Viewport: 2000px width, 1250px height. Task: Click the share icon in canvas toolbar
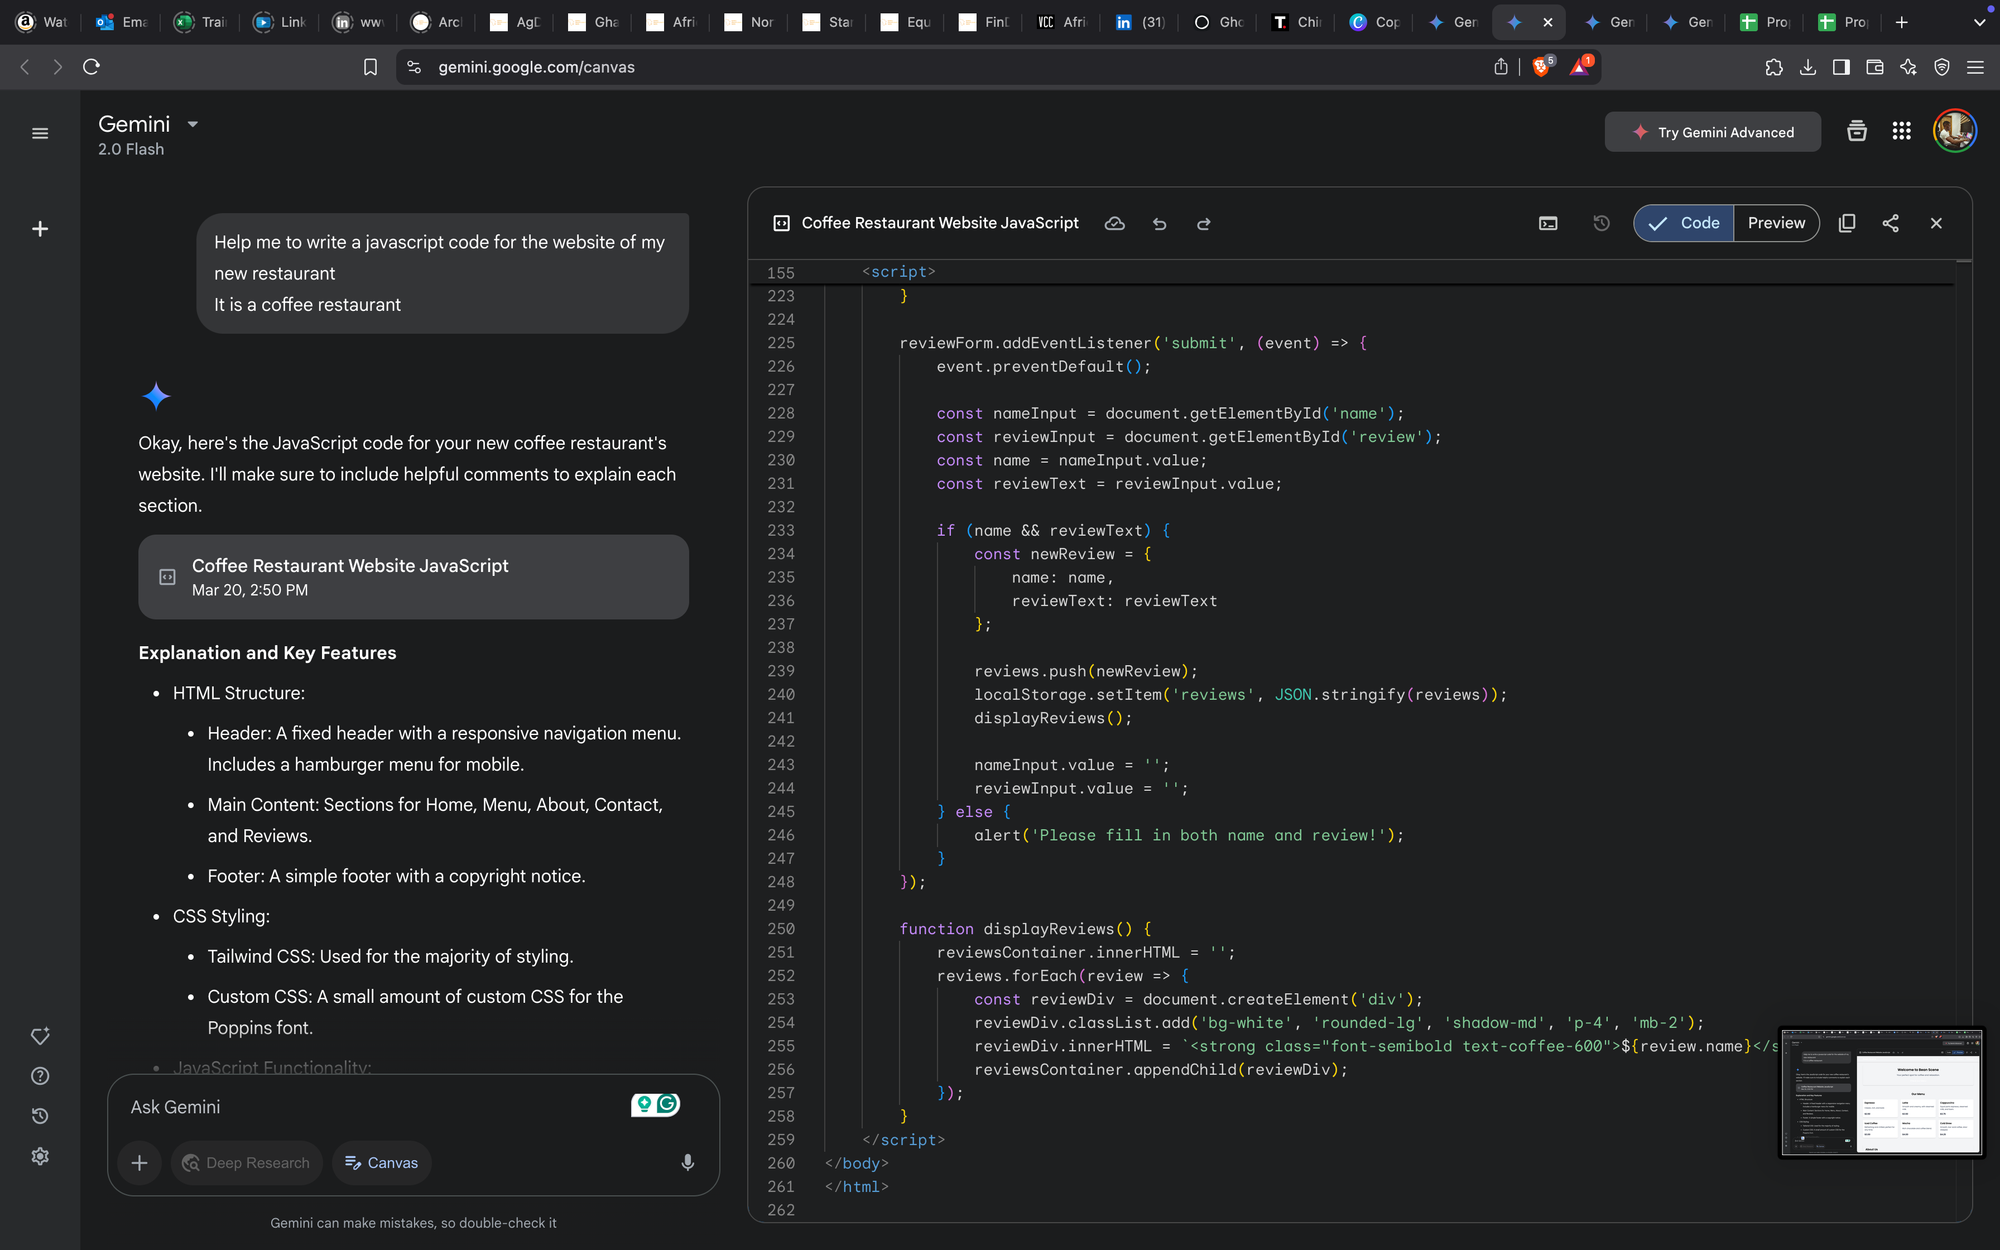tap(1890, 224)
